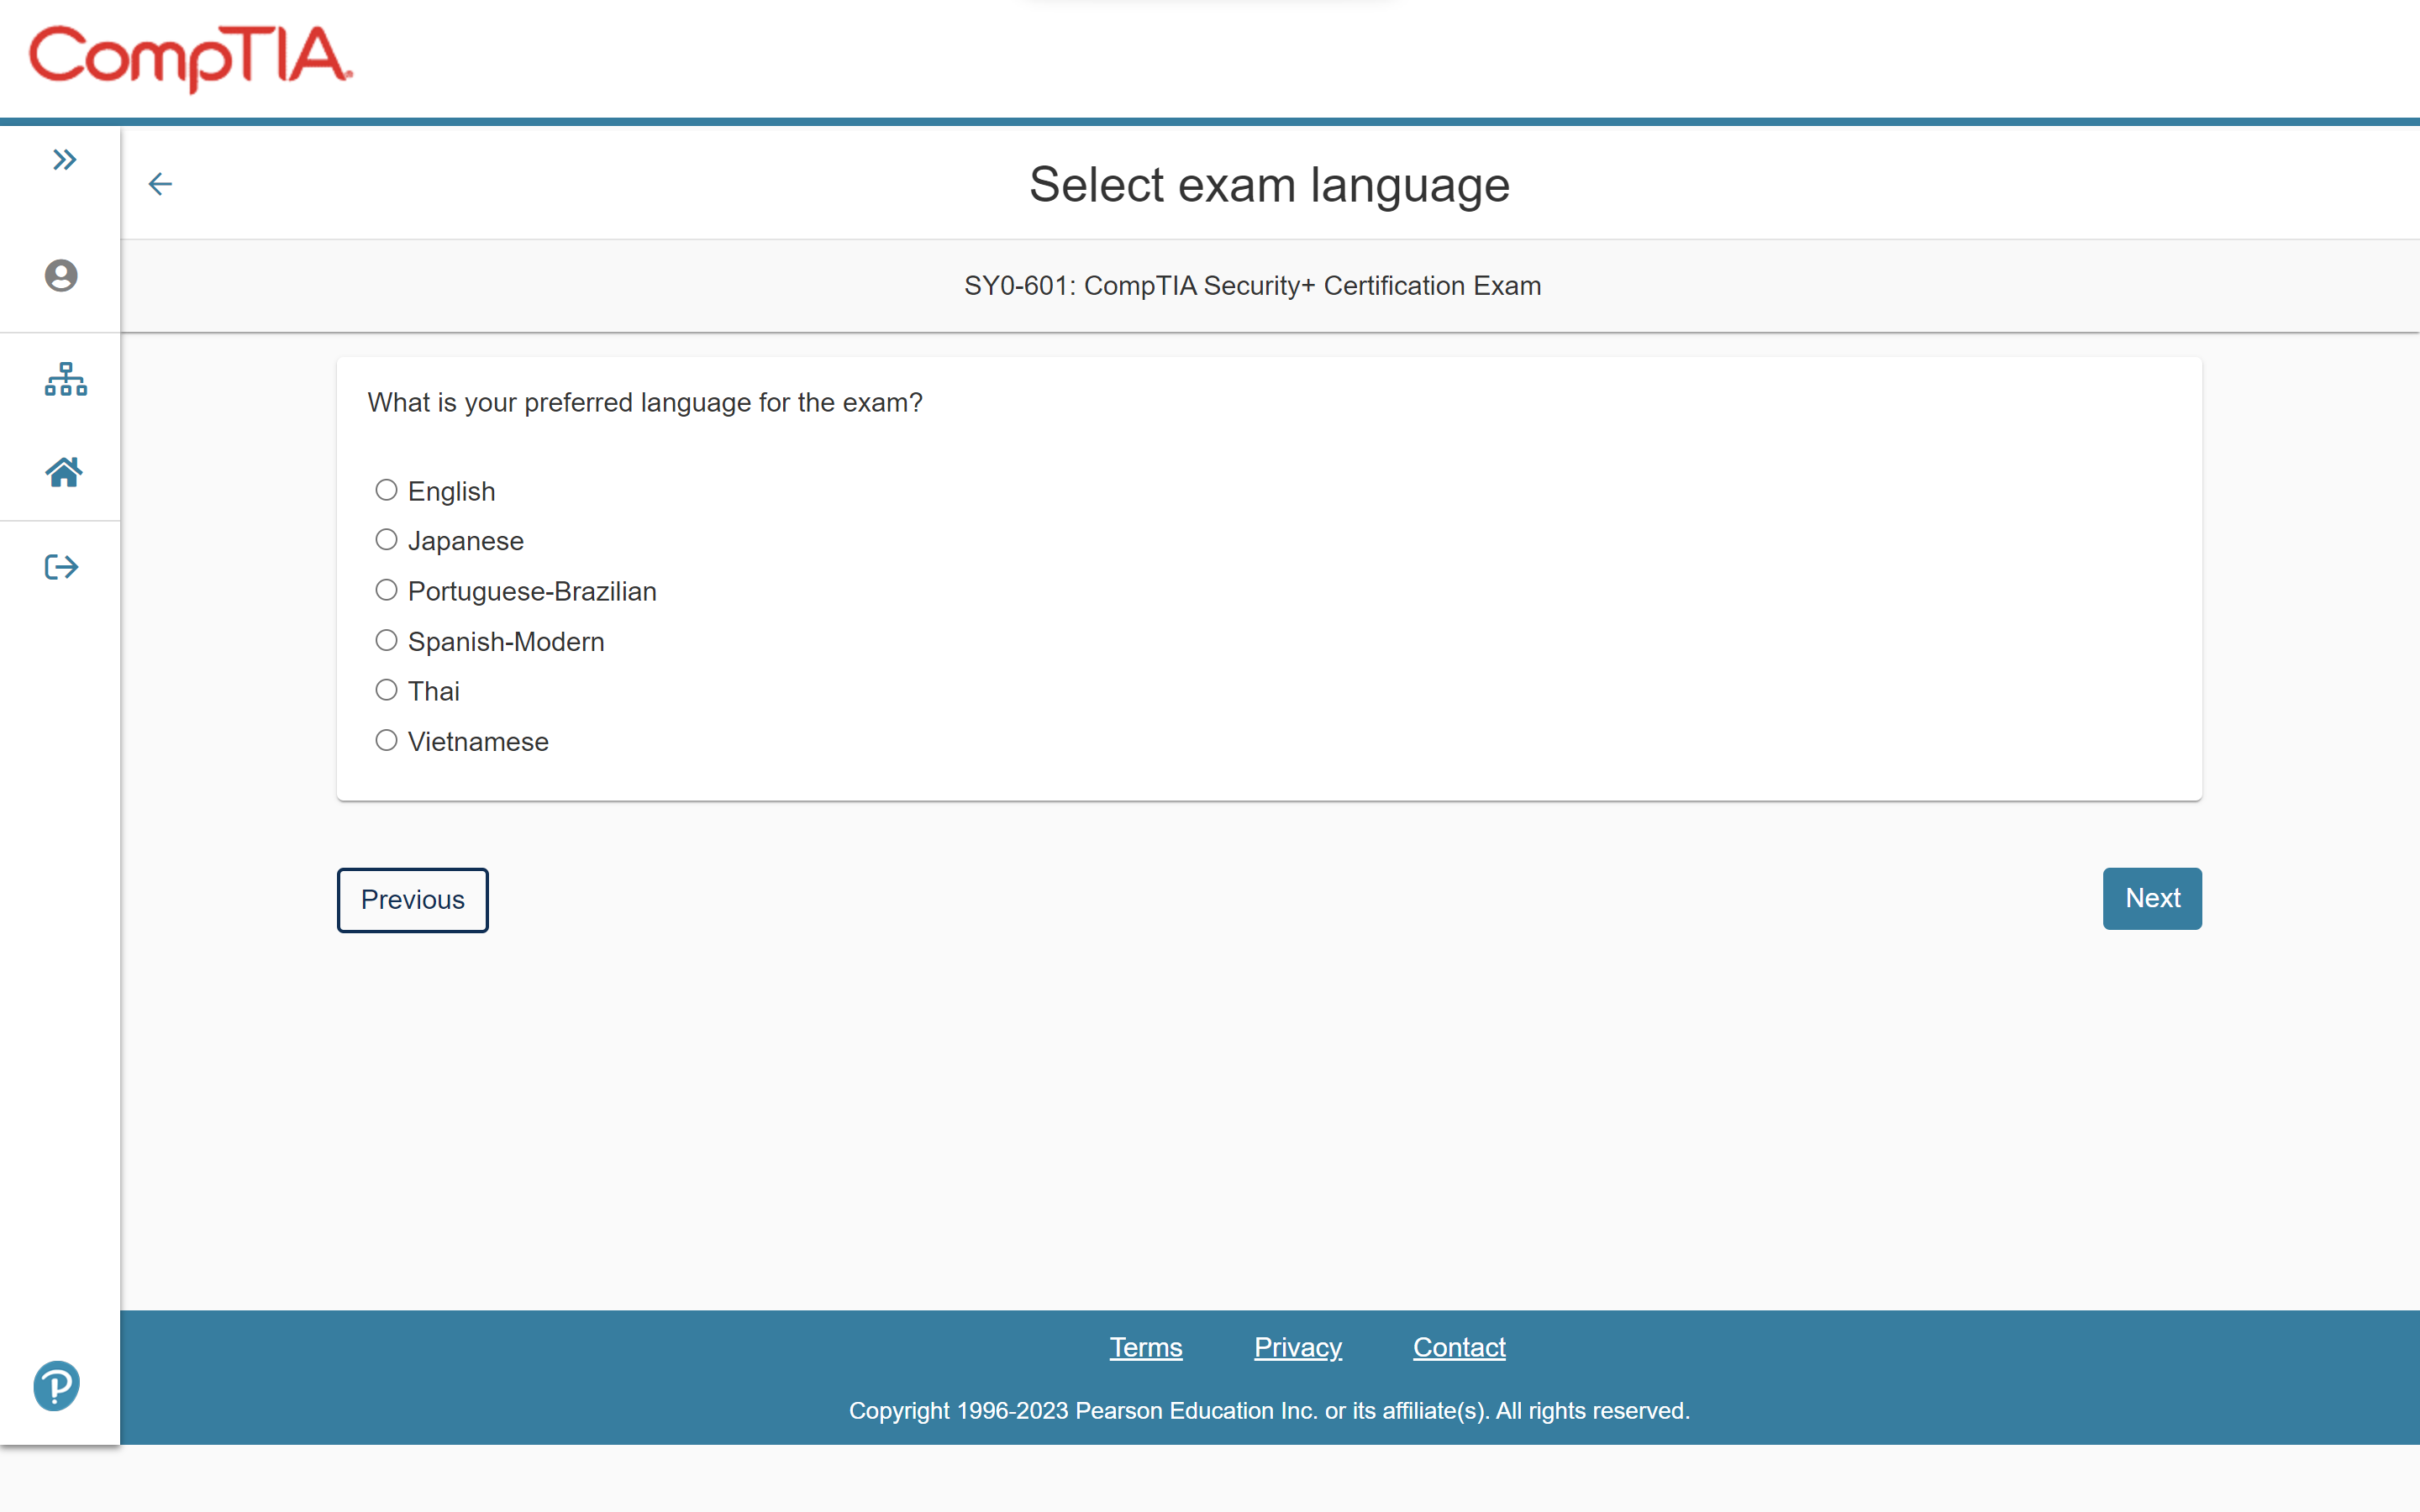This screenshot has width=2420, height=1512.
Task: Go to home via house icon
Action: (x=64, y=472)
